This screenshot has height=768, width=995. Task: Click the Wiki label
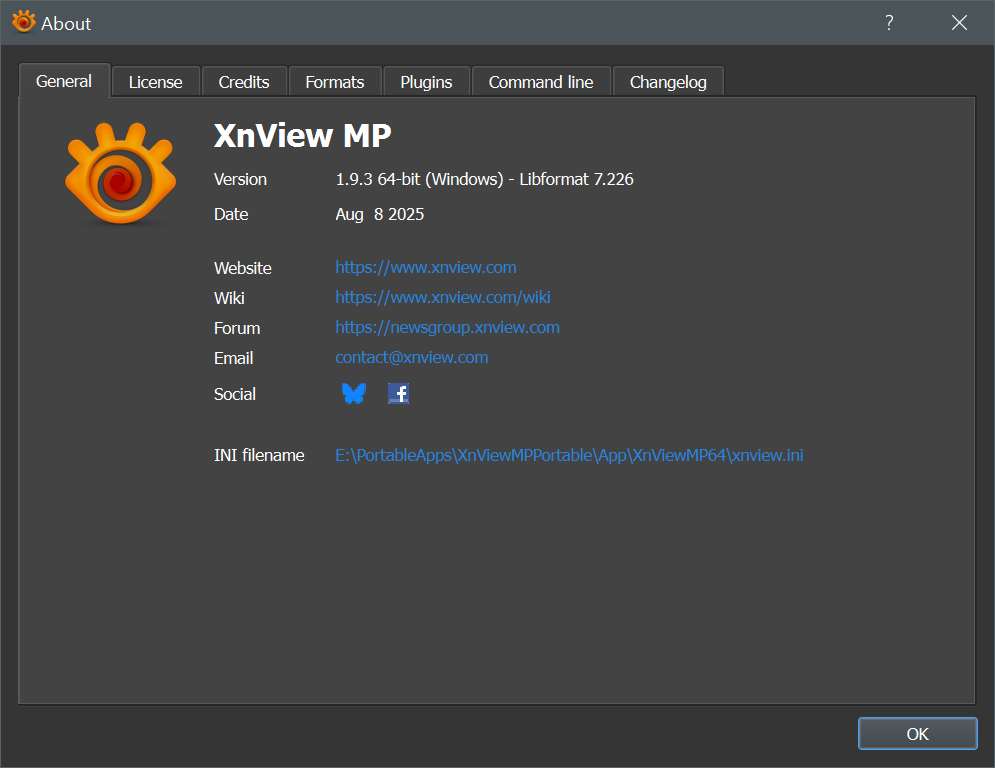pos(229,298)
